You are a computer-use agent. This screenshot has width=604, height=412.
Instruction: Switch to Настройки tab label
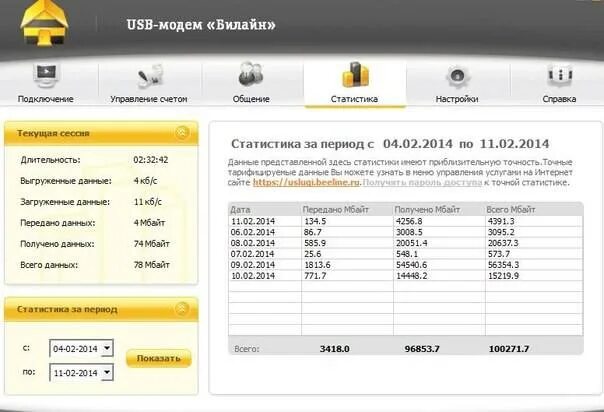(x=457, y=99)
